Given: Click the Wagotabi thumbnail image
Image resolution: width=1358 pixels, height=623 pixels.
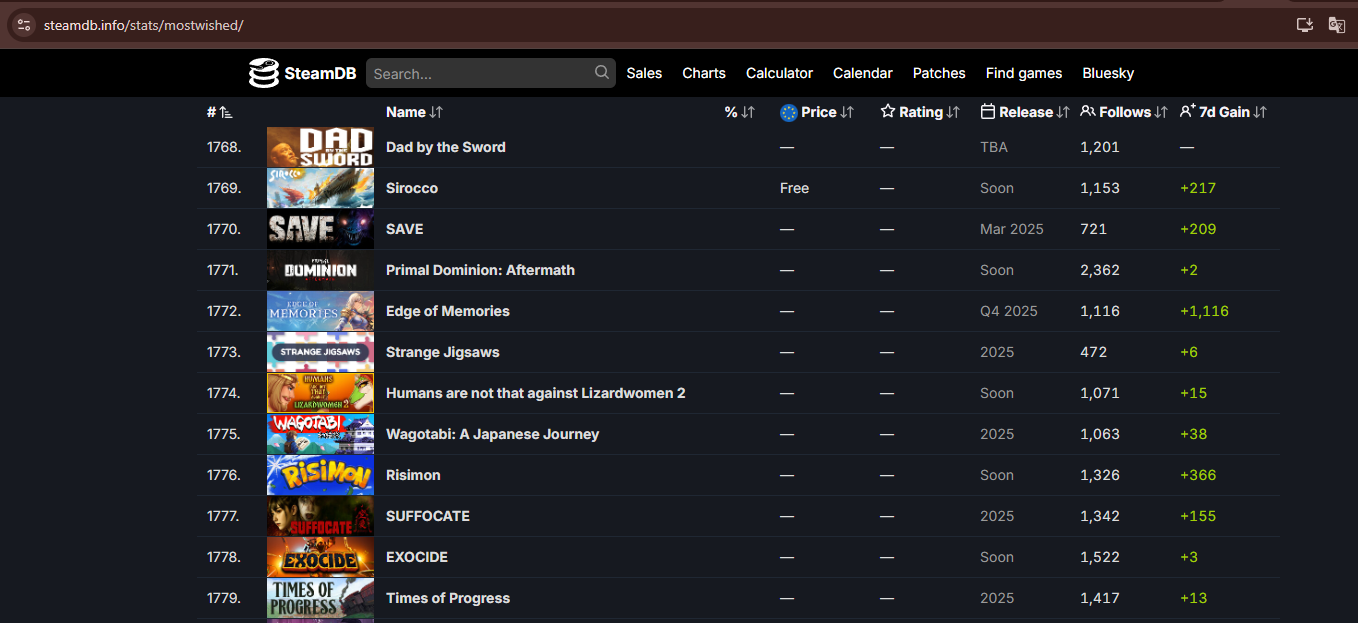Looking at the screenshot, I should pyautogui.click(x=320, y=434).
